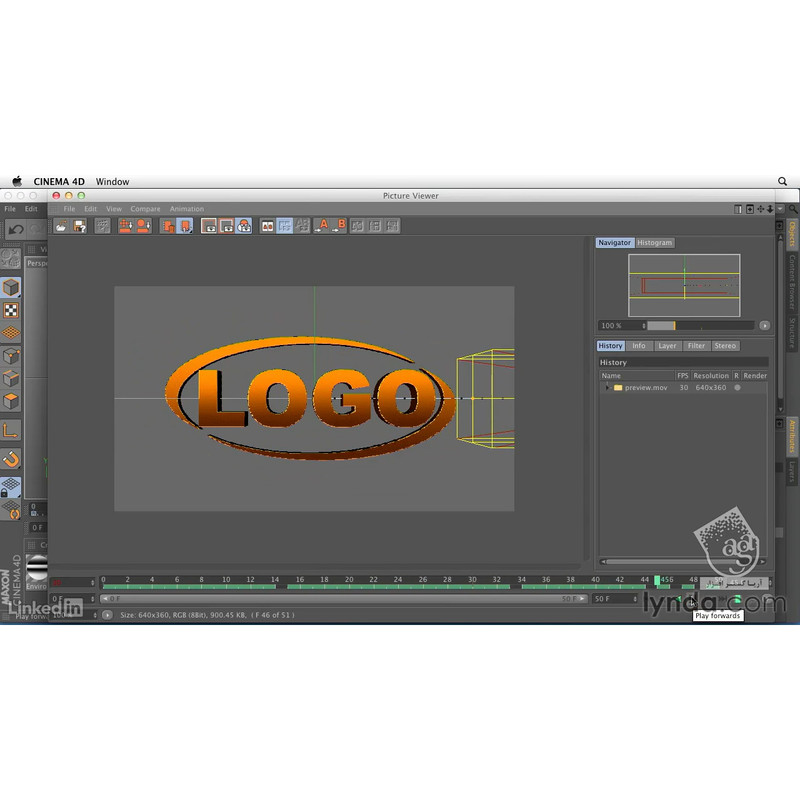Screen dimensions: 800x800
Task: Open the Compare menu in Picture Viewer
Action: pos(145,209)
